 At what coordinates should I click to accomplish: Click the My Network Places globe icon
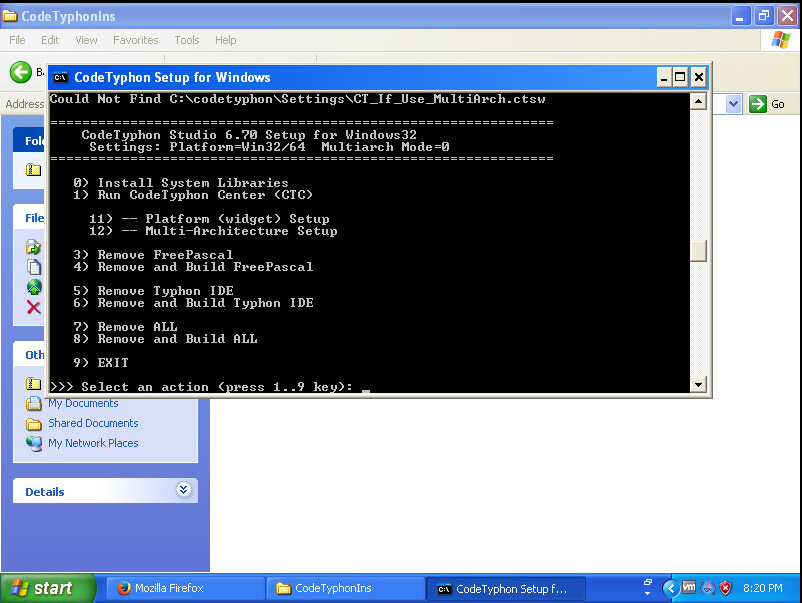click(34, 443)
